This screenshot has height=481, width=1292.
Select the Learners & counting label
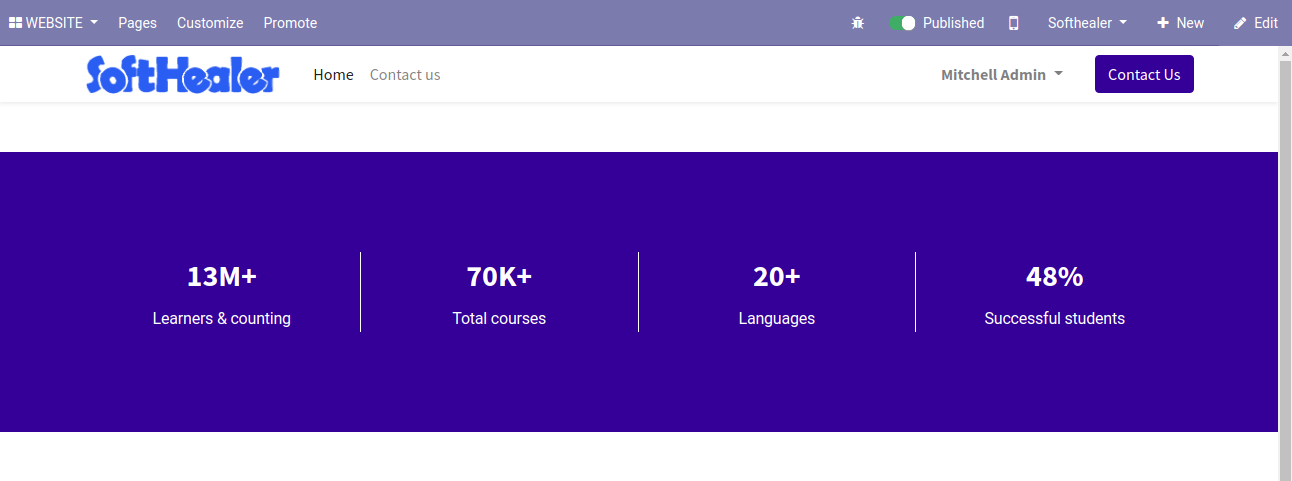[222, 318]
